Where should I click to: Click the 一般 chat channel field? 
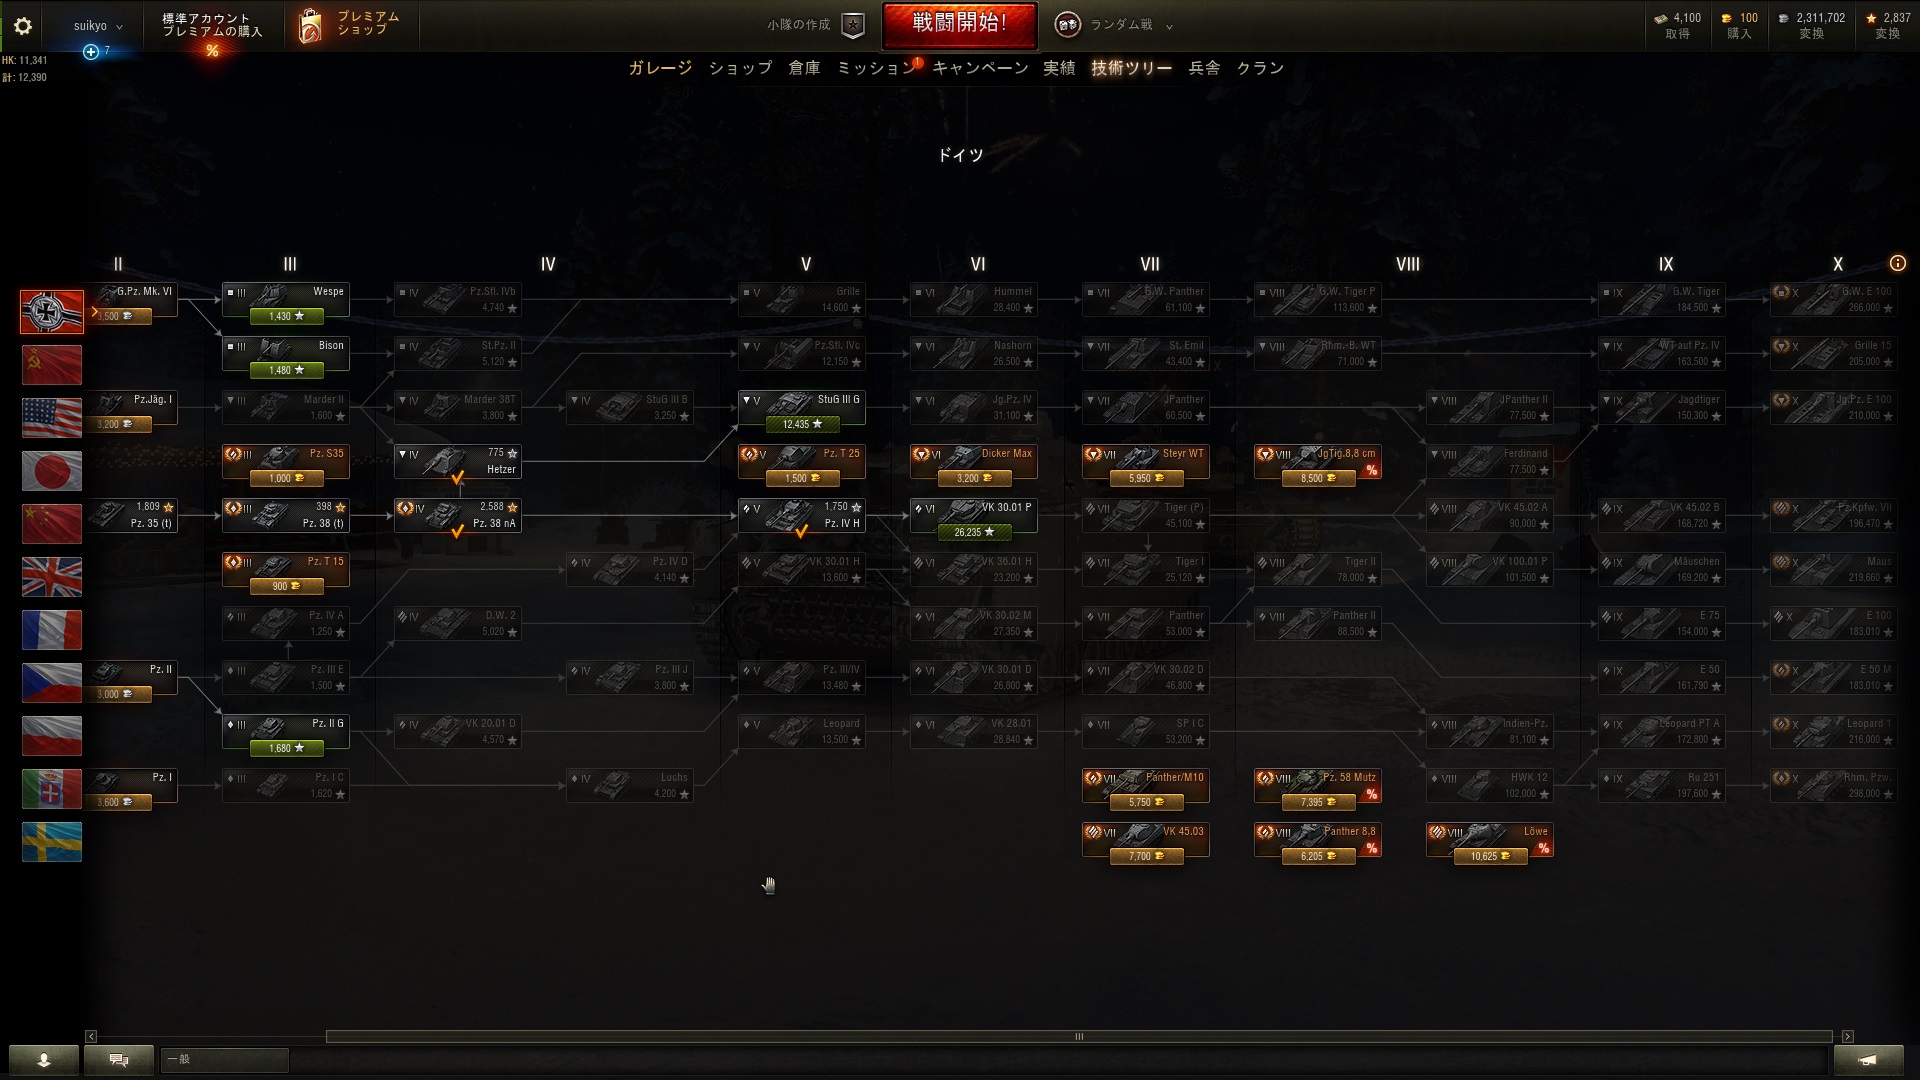(x=225, y=1059)
